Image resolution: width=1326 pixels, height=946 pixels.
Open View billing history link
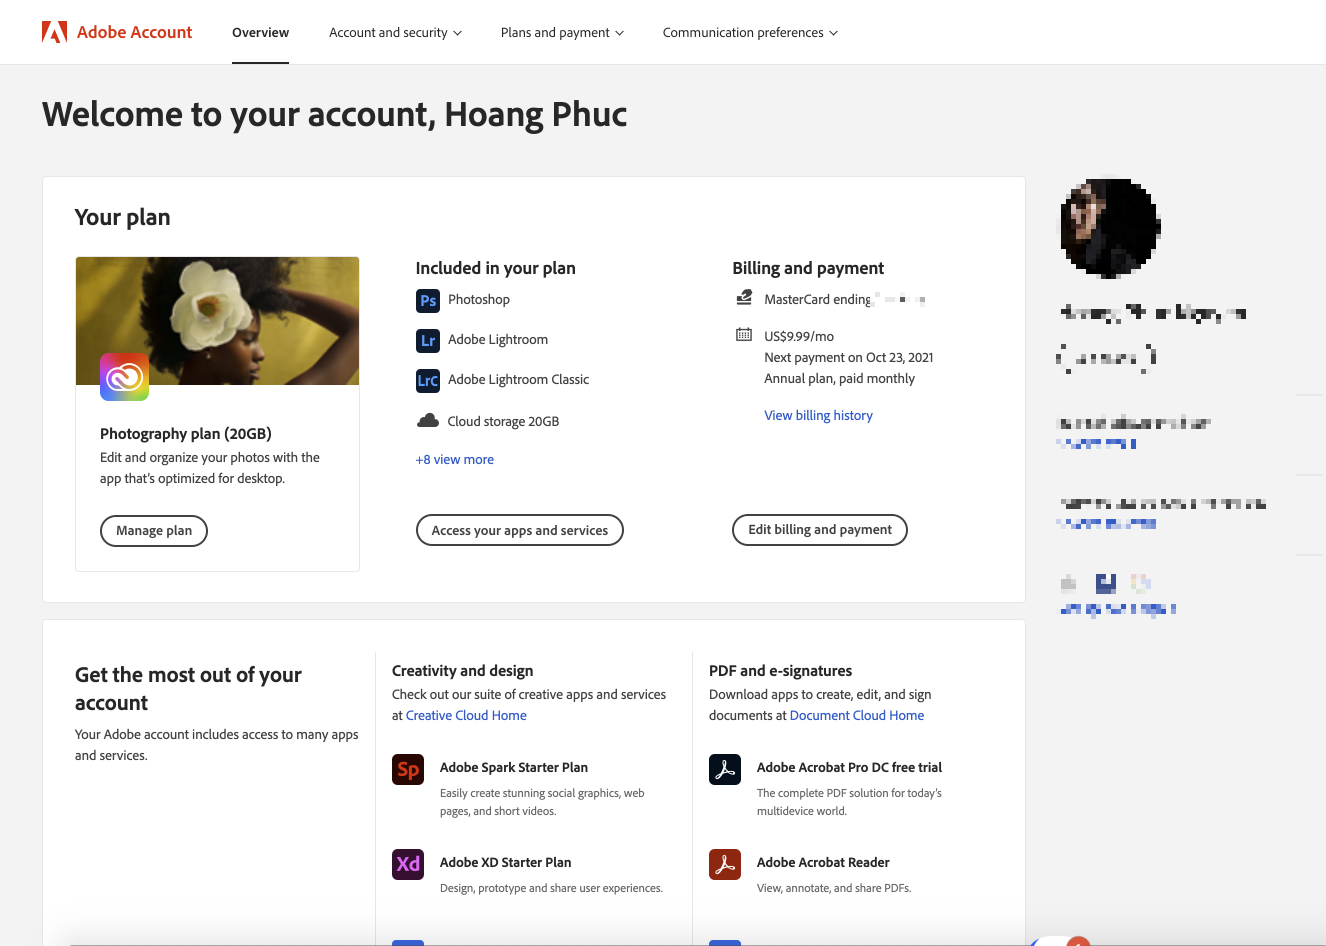tap(818, 415)
